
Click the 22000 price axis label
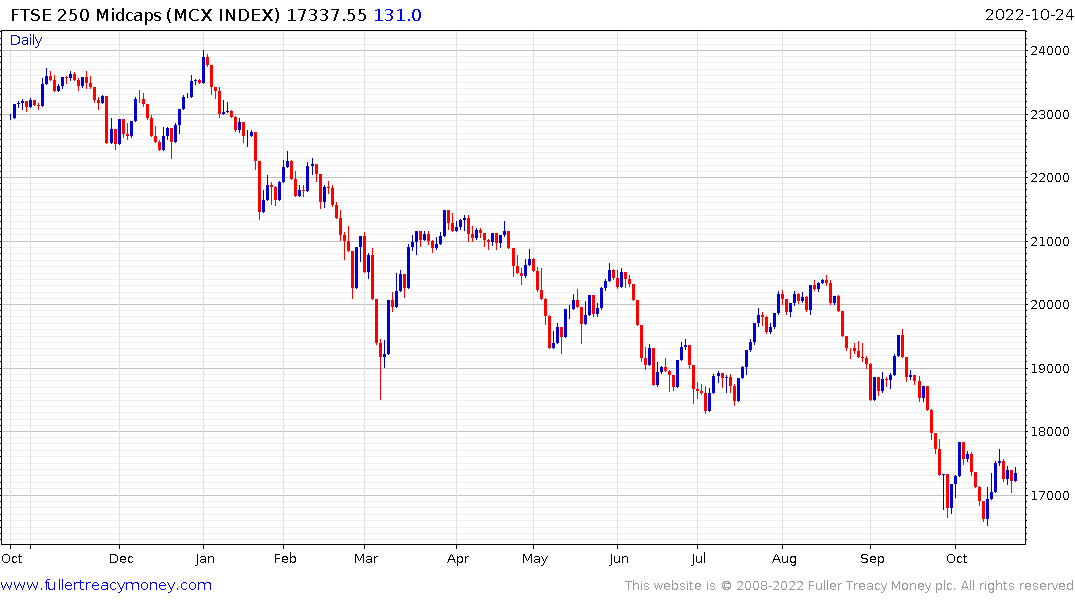click(1046, 178)
